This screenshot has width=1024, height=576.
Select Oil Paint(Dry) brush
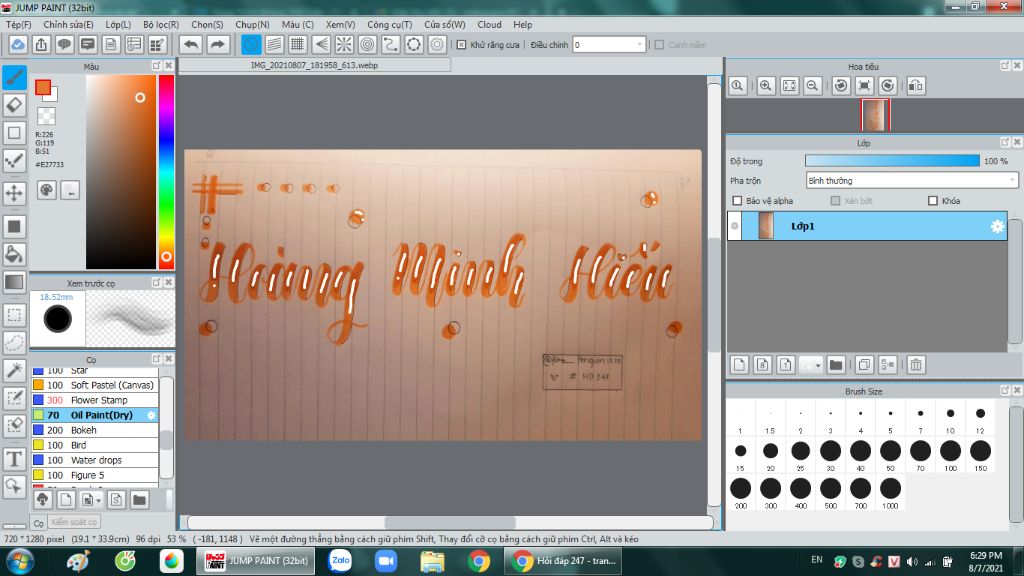(95, 415)
